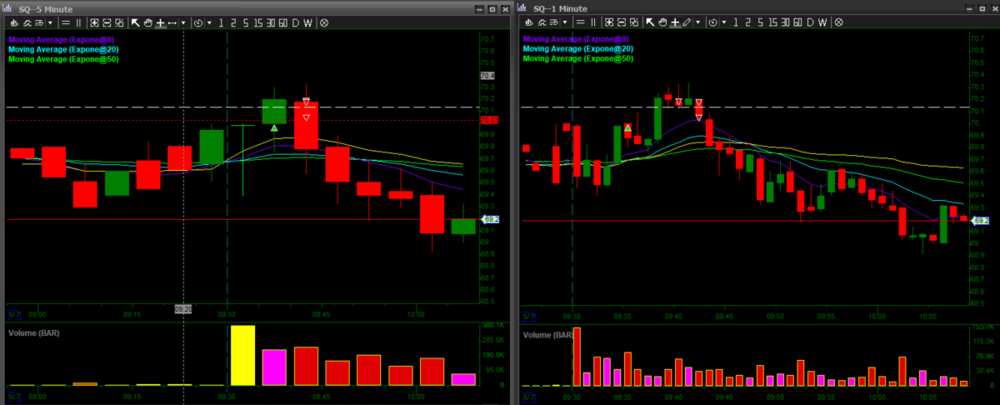Viewport: 1000px width, 405px height.
Task: Expand the clock dropdown arrow in SQ 1 Minute toolbar
Action: coord(724,23)
